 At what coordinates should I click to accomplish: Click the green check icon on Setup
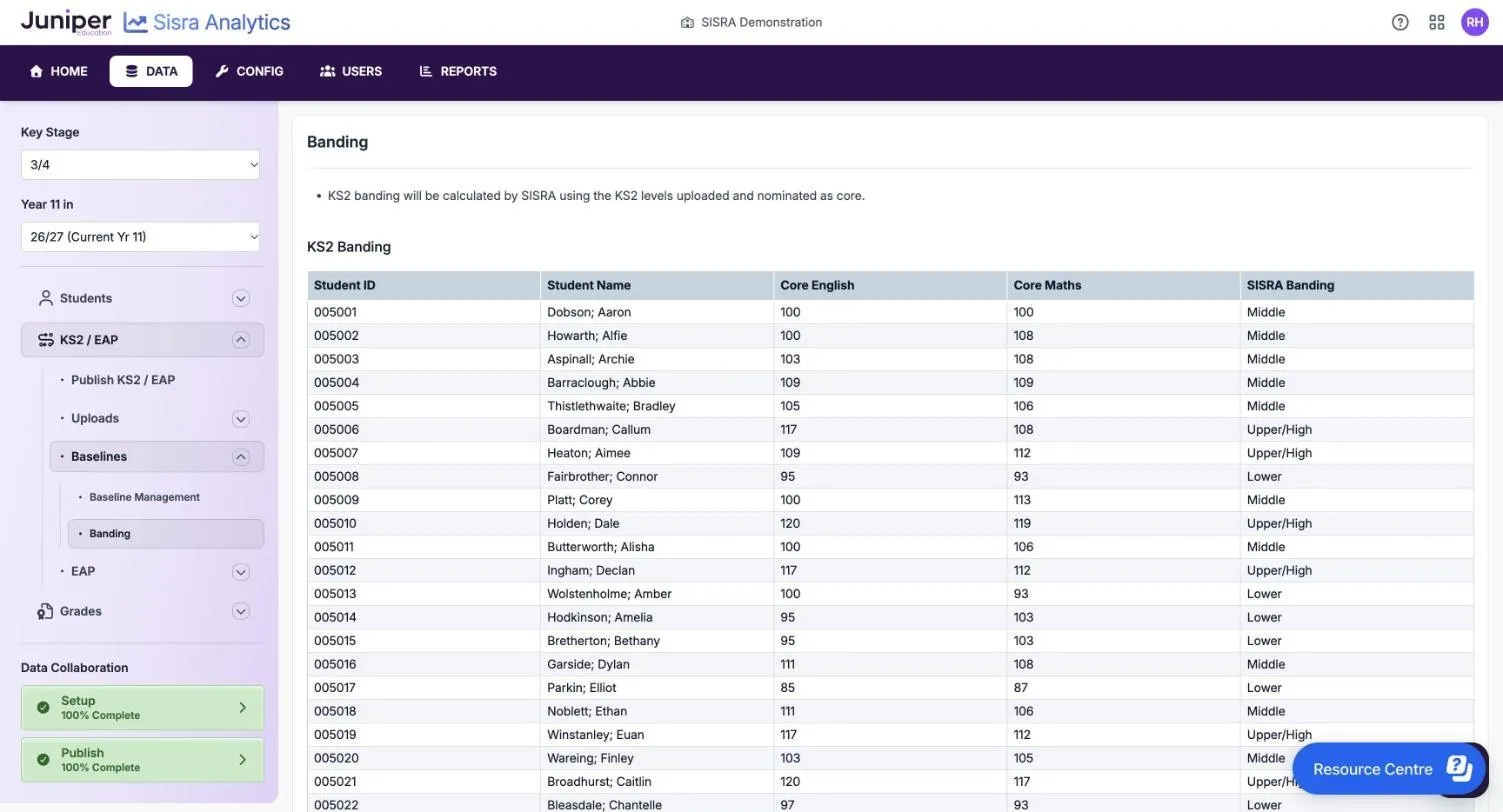point(43,708)
